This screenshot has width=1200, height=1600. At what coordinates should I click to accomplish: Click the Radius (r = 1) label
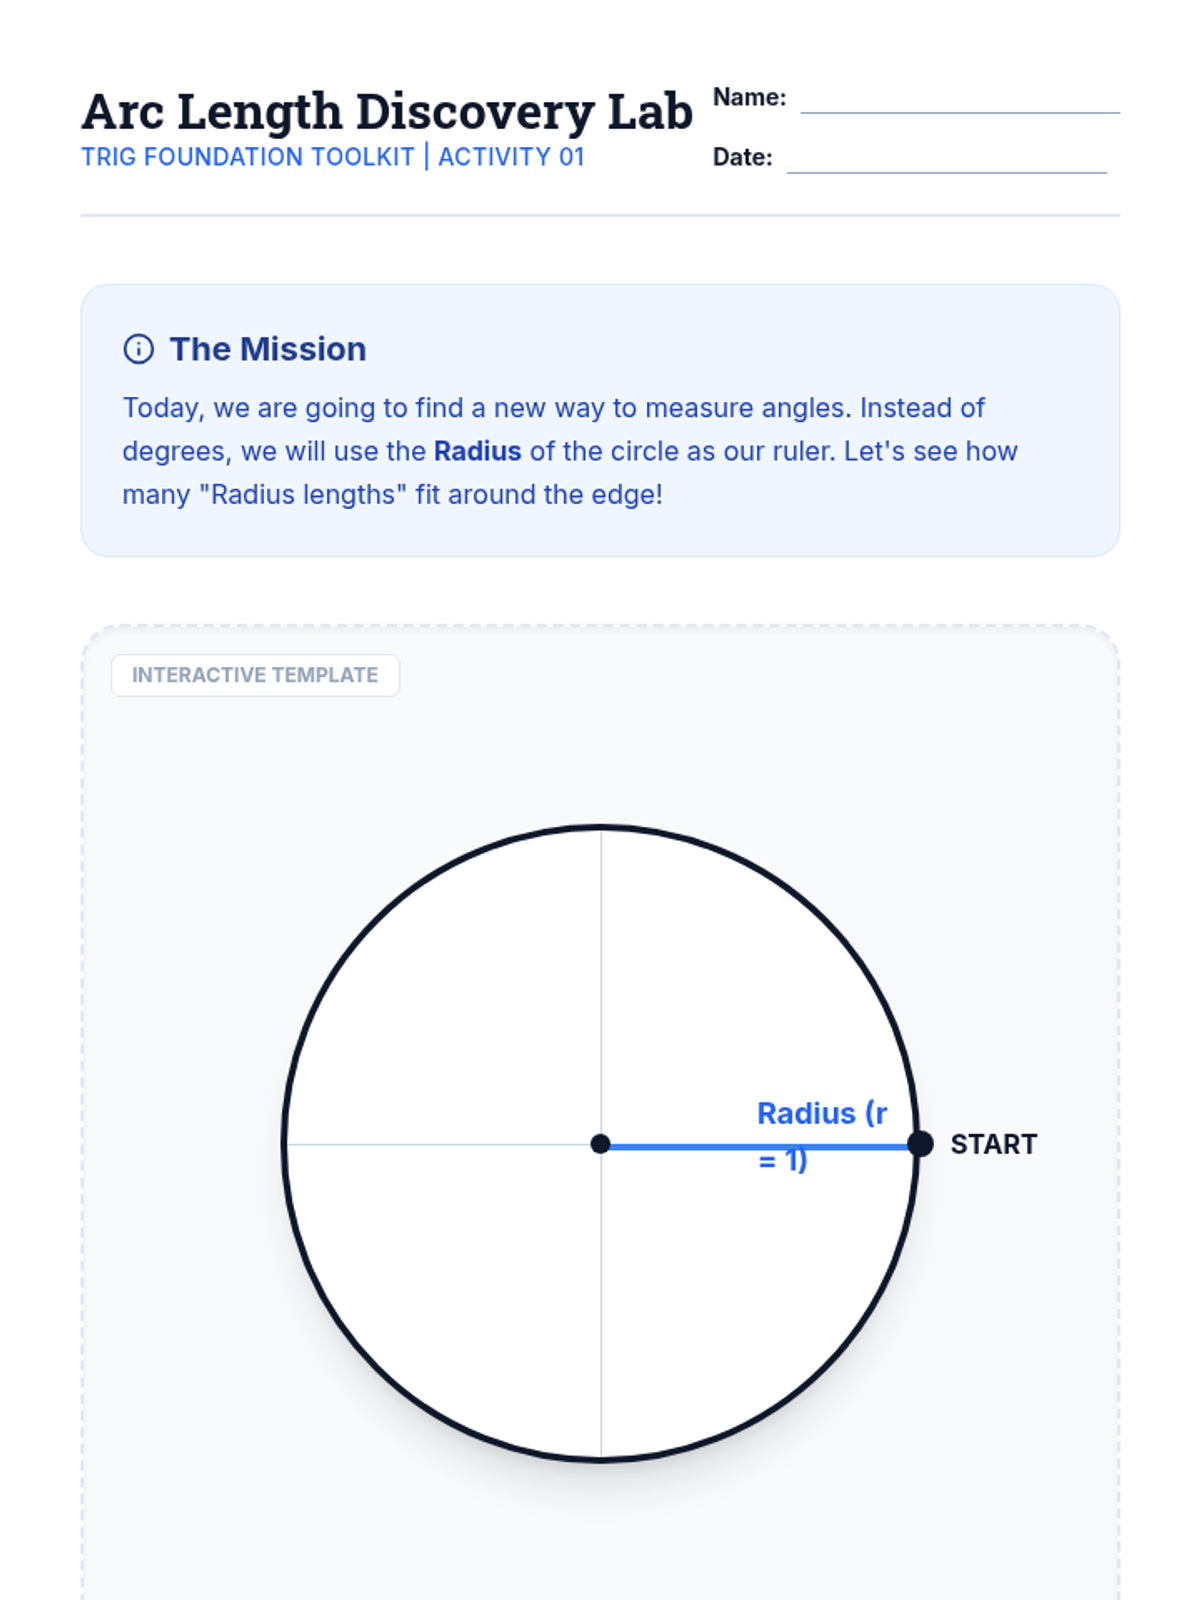(820, 1114)
